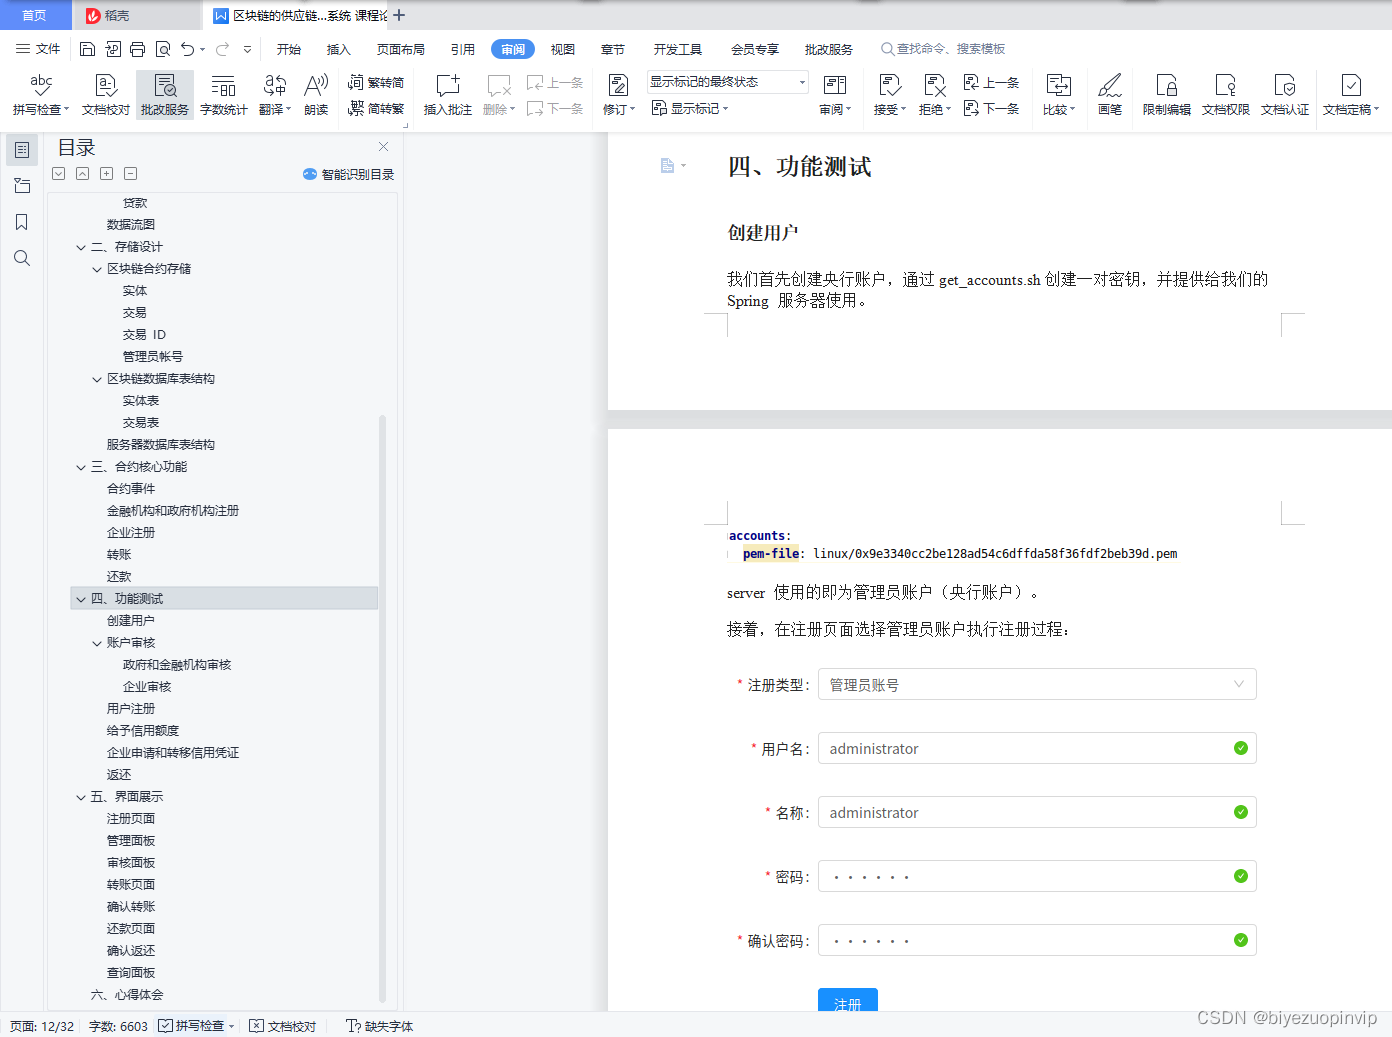Switch to the 插入 ribbon tab

[339, 49]
